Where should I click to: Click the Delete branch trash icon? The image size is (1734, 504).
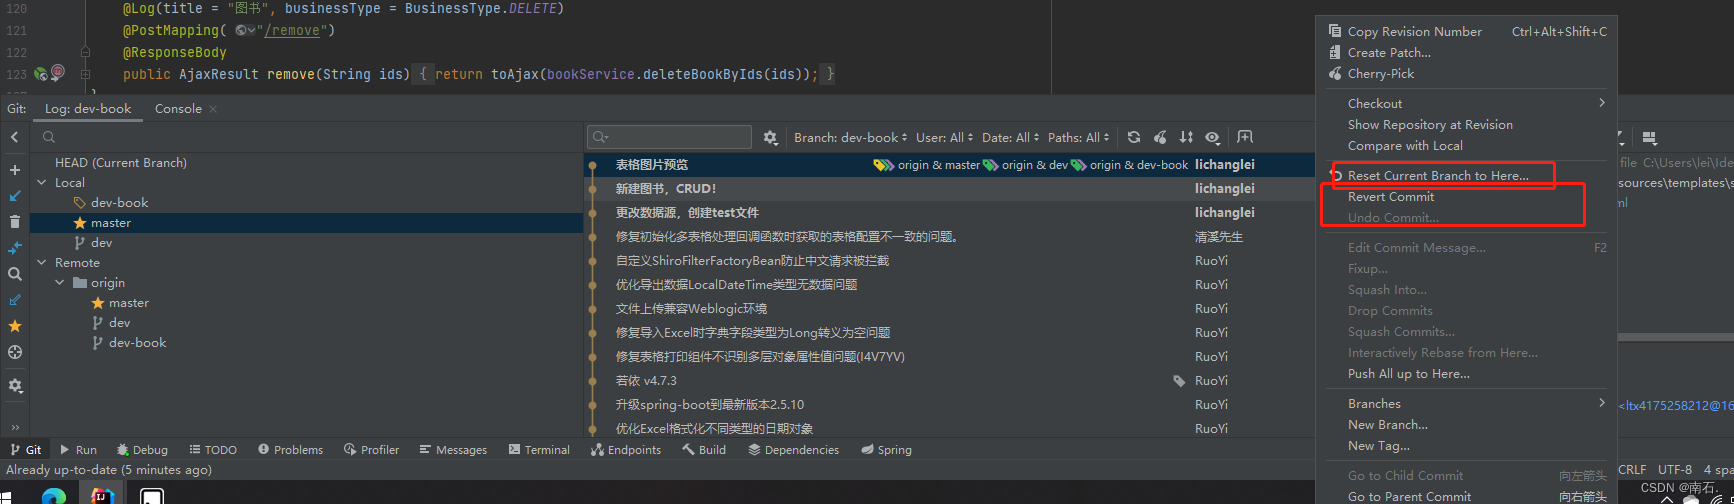click(x=15, y=222)
